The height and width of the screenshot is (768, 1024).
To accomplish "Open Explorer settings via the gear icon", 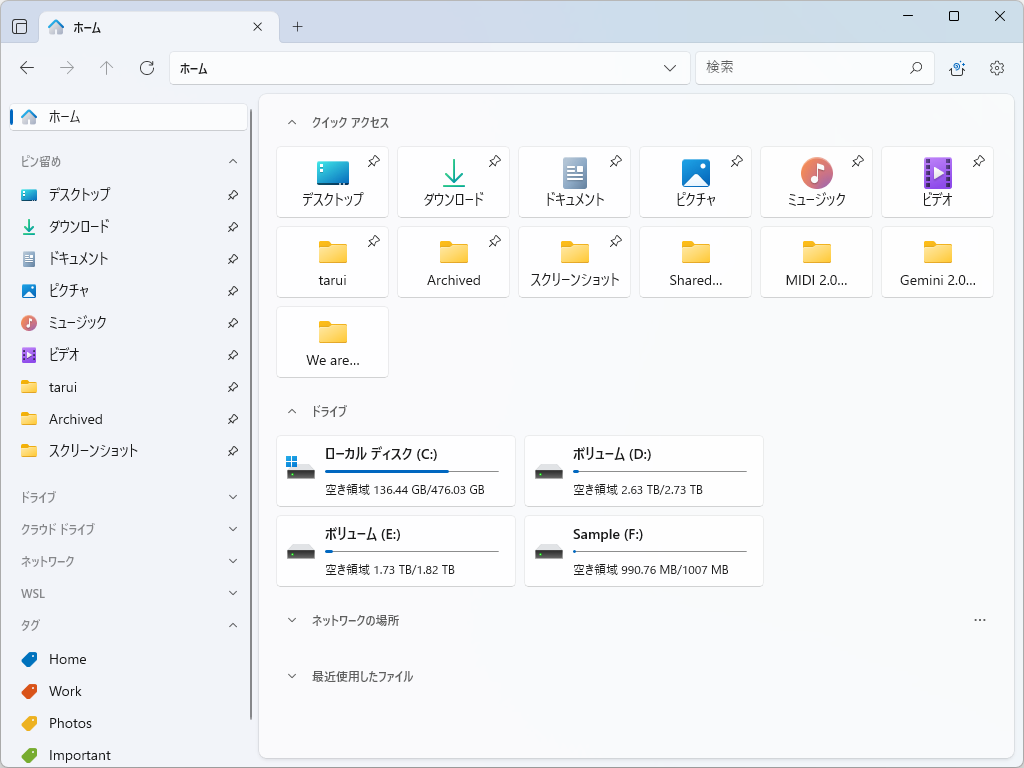I will point(996,67).
